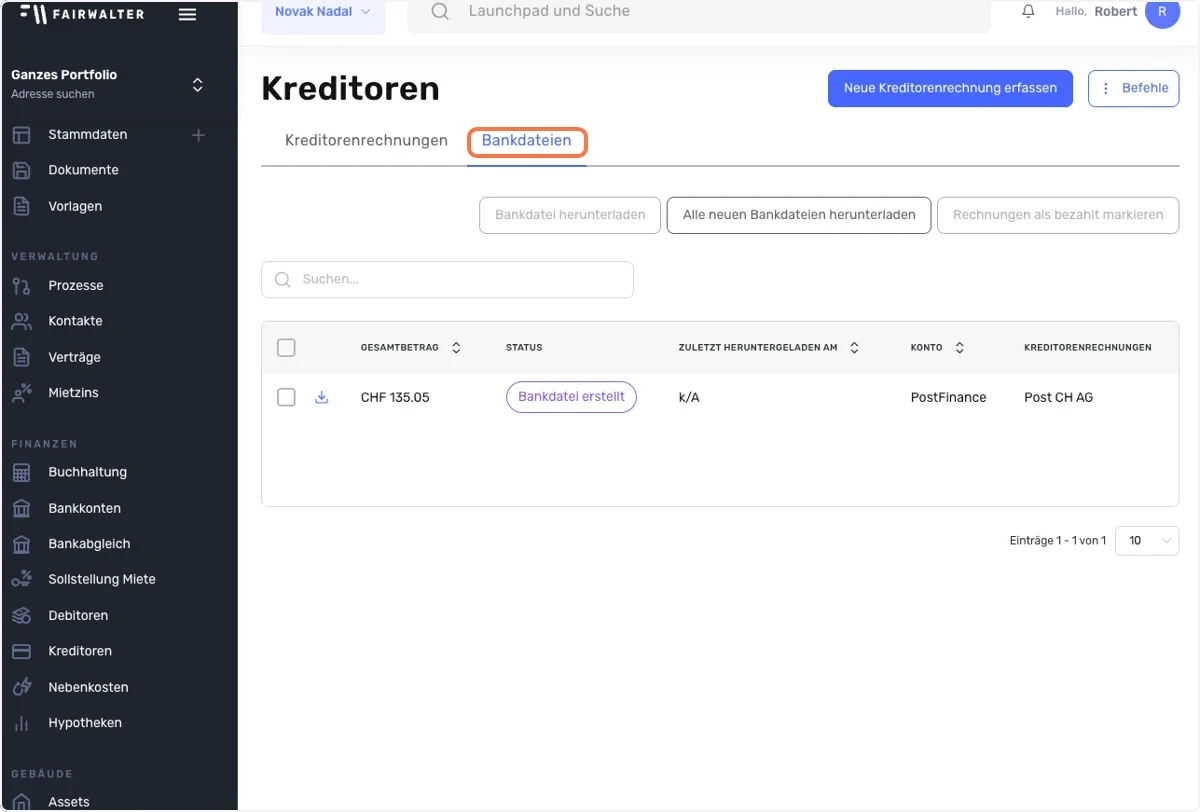The width and height of the screenshot is (1200, 812).
Task: Click Rechnungen als bezahlt markieren
Action: point(1058,215)
